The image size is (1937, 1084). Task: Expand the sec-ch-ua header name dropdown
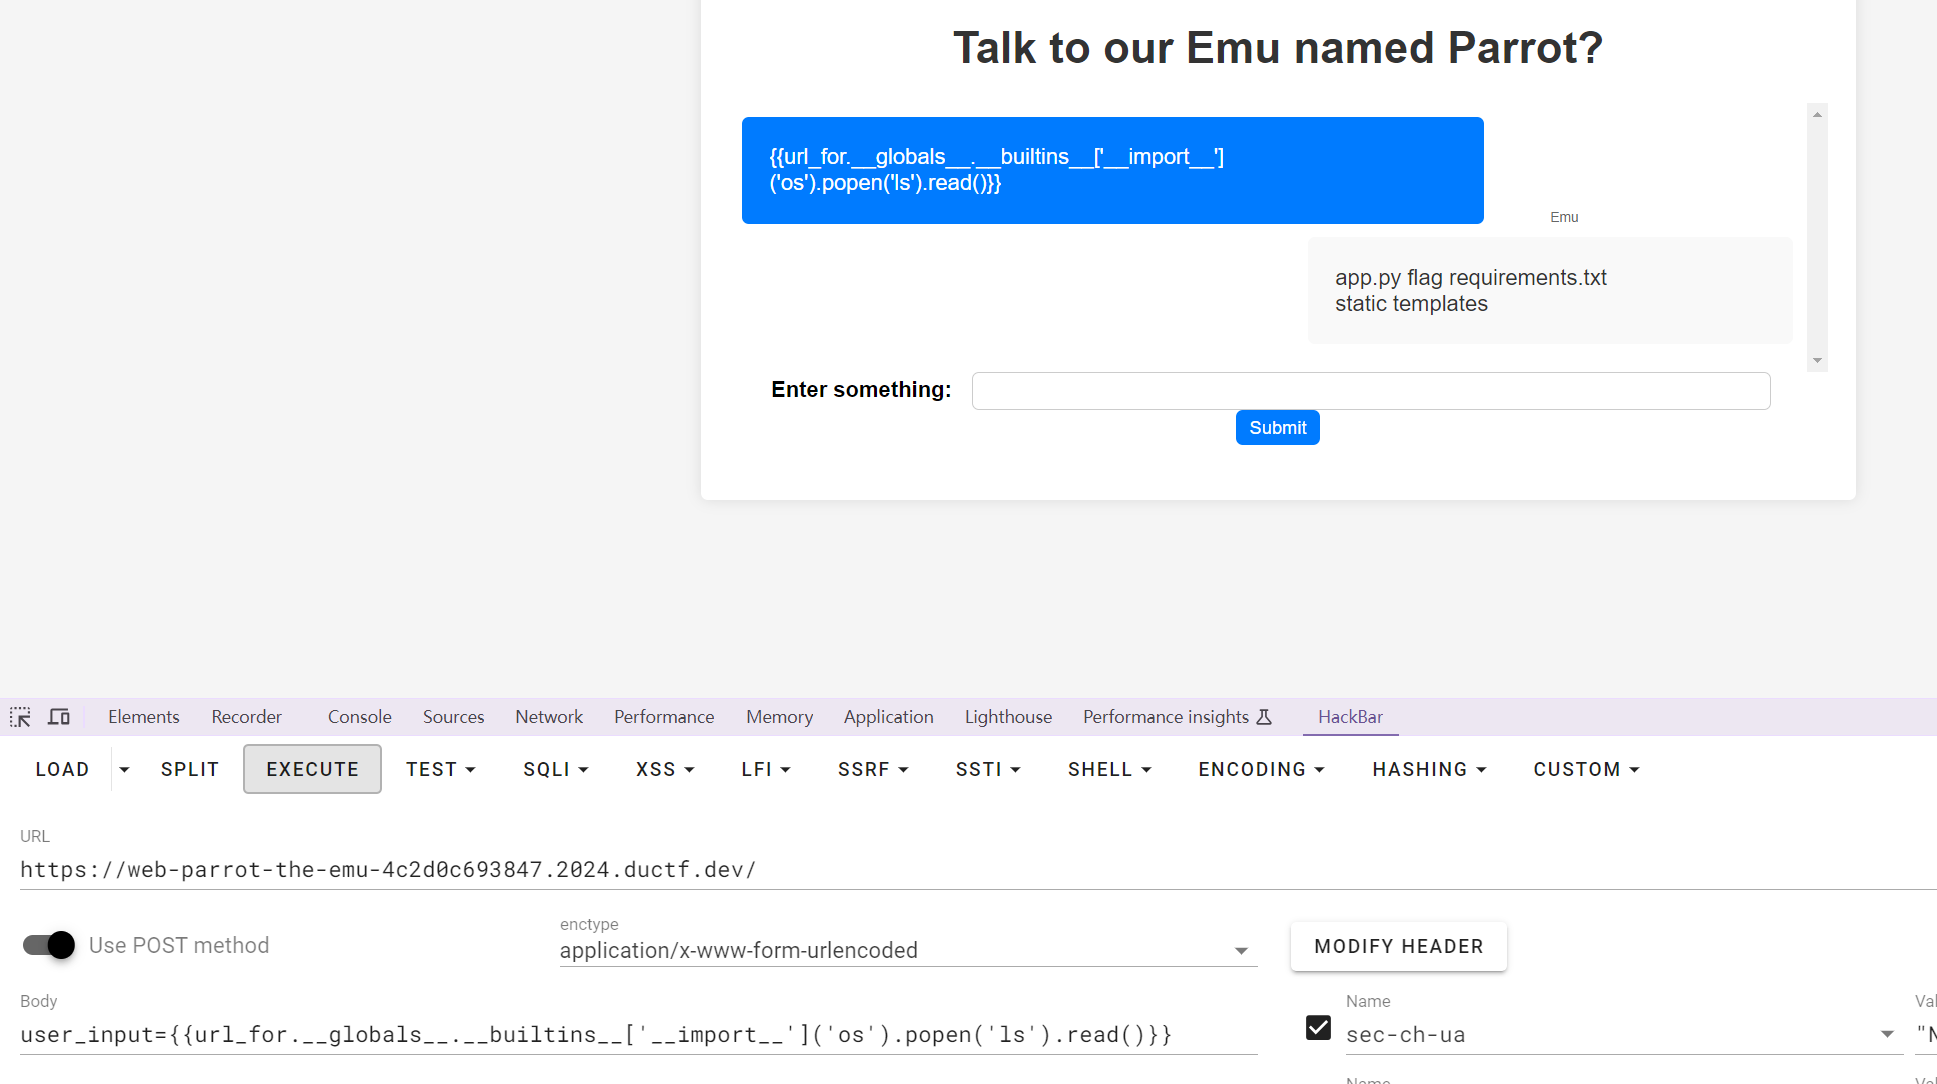click(1887, 1035)
